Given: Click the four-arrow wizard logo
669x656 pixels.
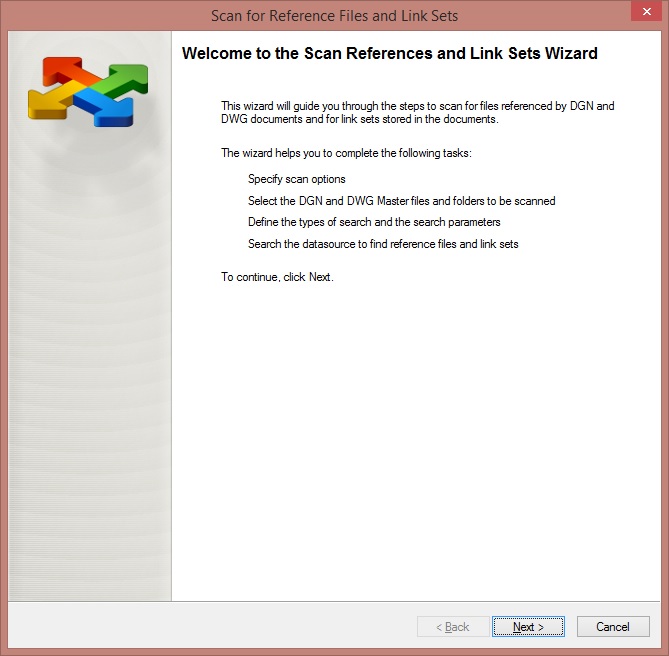Looking at the screenshot, I should (88, 92).
